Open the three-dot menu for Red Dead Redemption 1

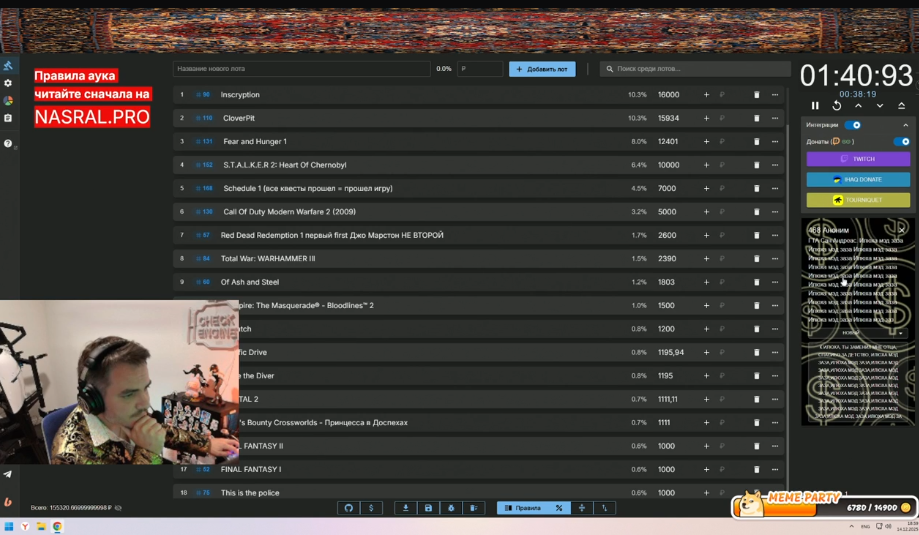click(775, 235)
